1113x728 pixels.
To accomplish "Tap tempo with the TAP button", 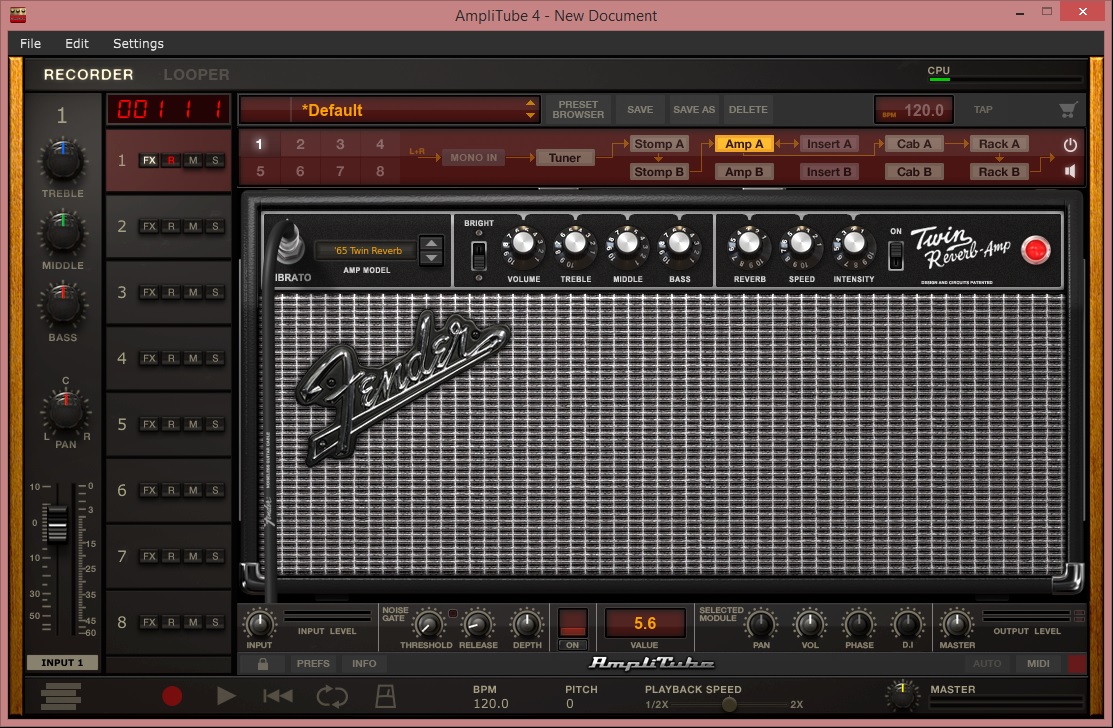I will point(983,109).
